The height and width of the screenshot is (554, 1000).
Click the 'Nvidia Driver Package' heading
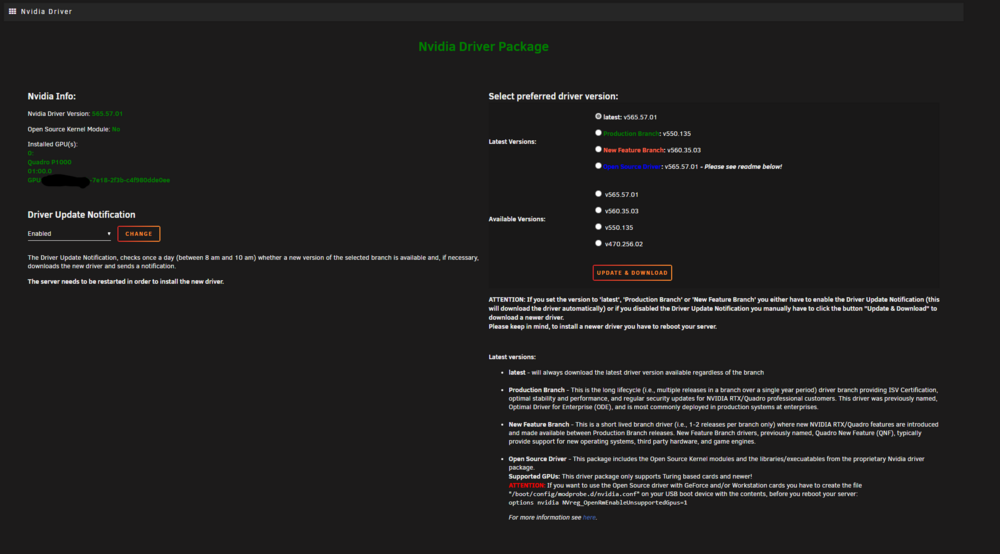483,47
